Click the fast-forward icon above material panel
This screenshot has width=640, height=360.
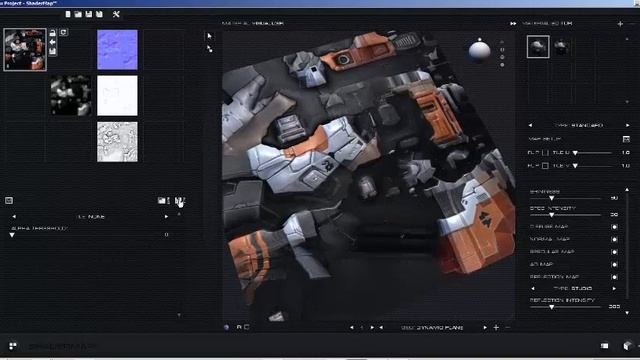coord(513,24)
